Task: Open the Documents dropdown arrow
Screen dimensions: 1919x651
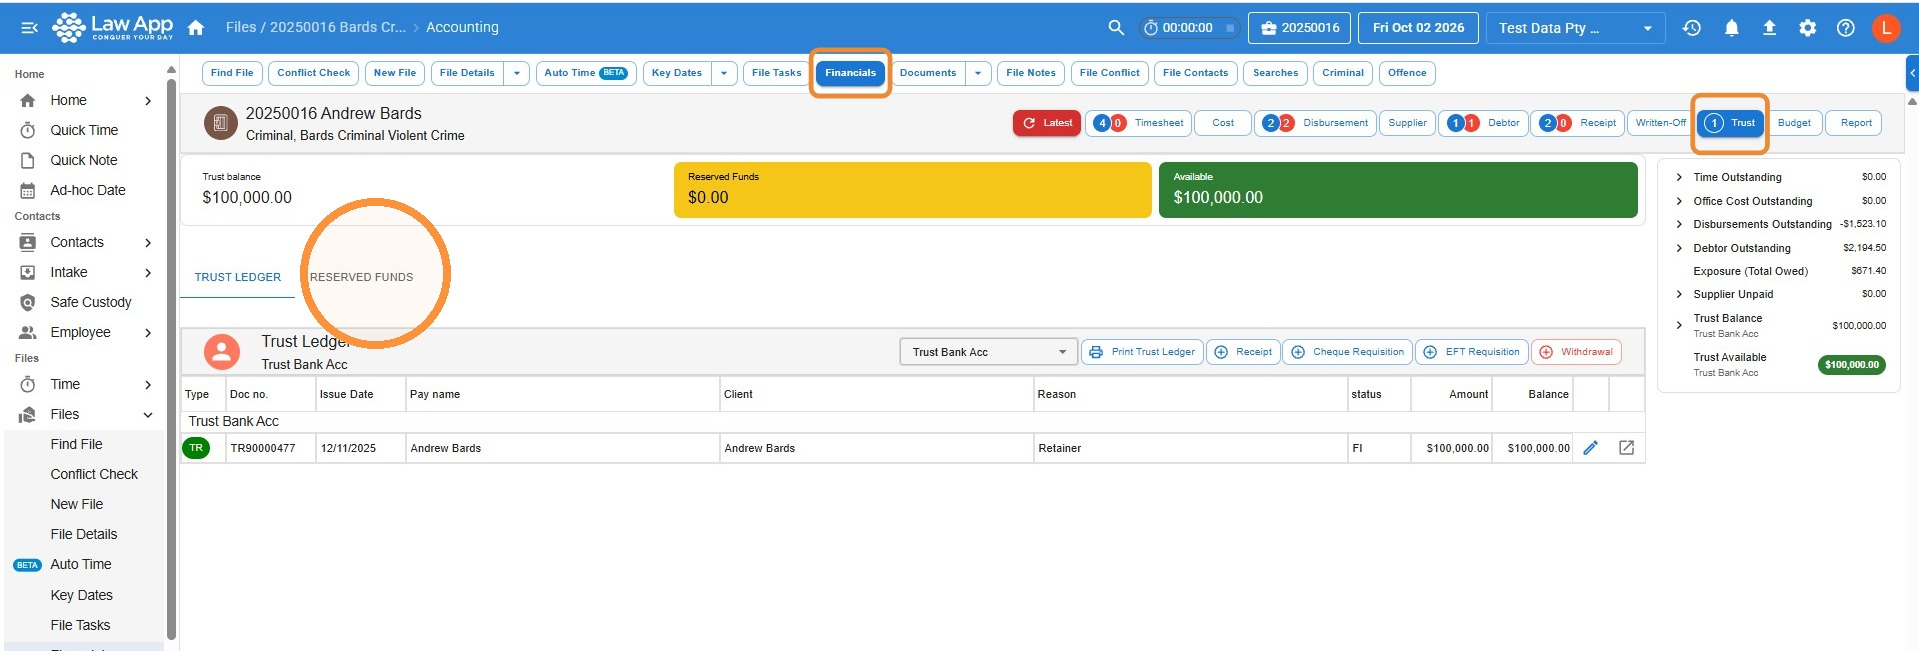Action: click(x=978, y=73)
